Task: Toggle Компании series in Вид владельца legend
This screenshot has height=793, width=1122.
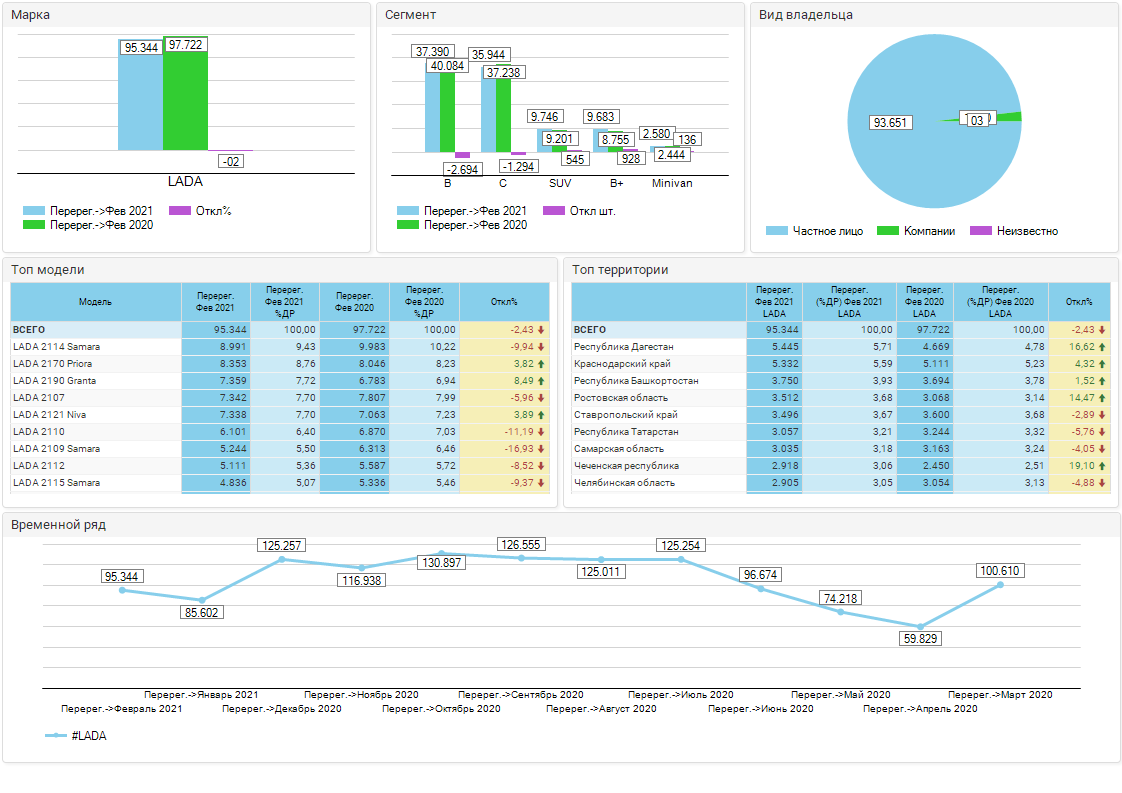Action: click(x=888, y=231)
